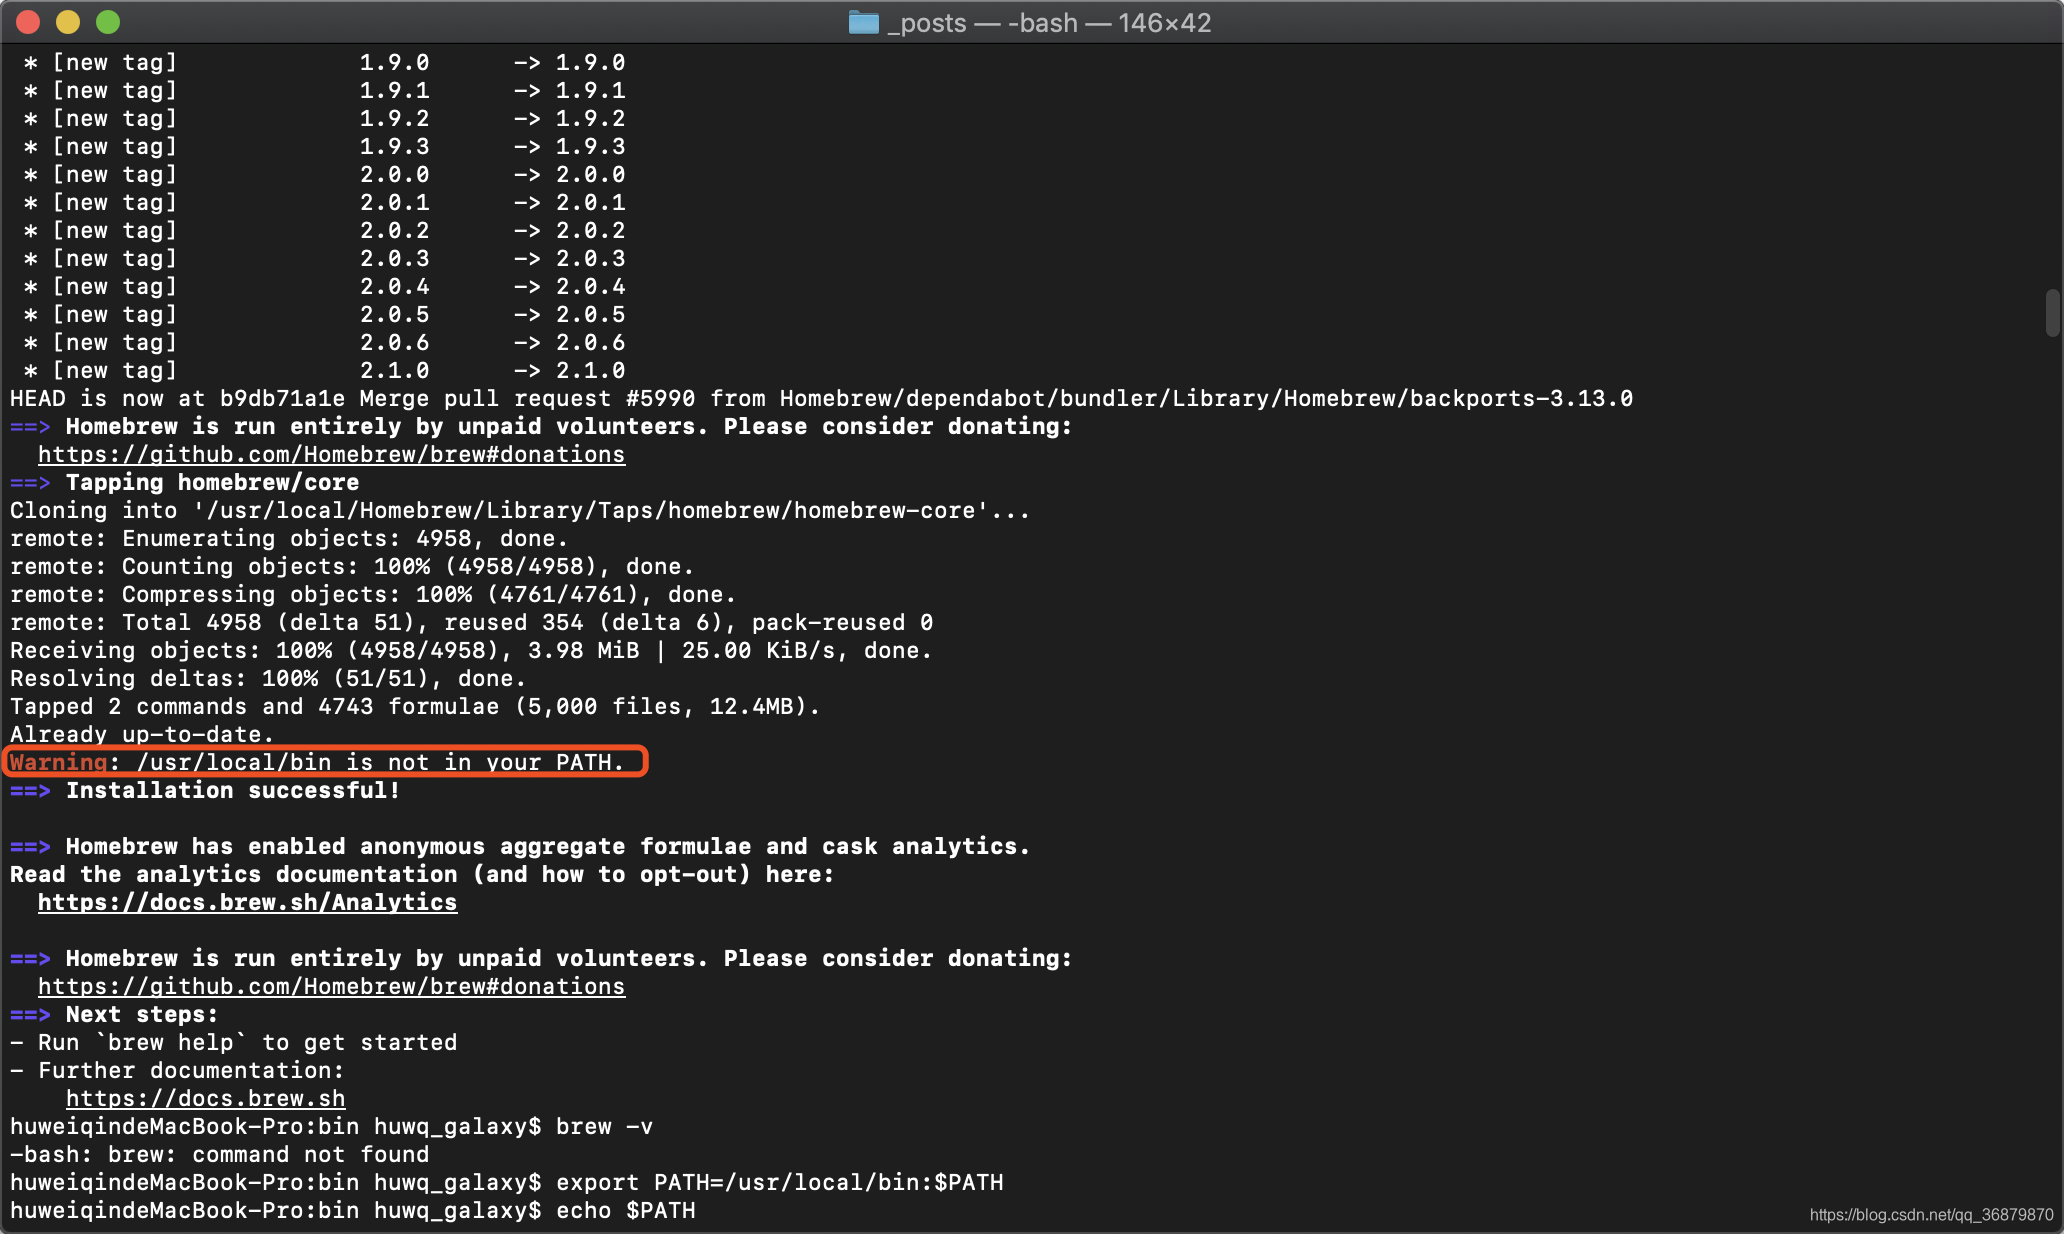Open first github.com Homebrew donations link
The height and width of the screenshot is (1234, 2064).
point(331,455)
